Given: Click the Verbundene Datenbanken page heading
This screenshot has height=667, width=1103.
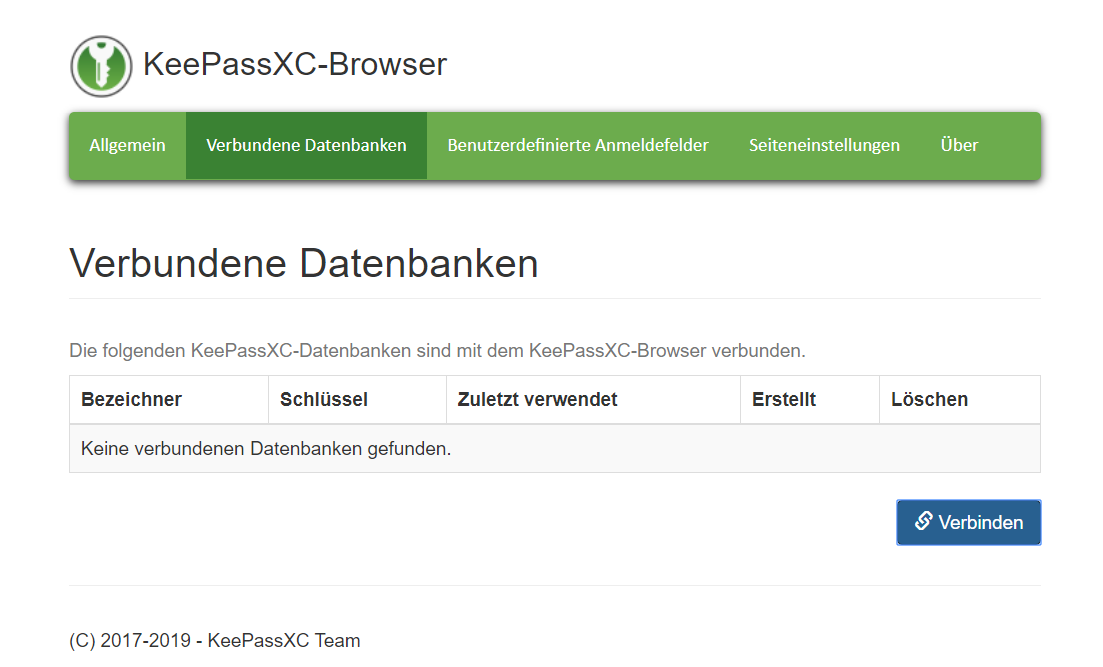Looking at the screenshot, I should [x=304, y=264].
